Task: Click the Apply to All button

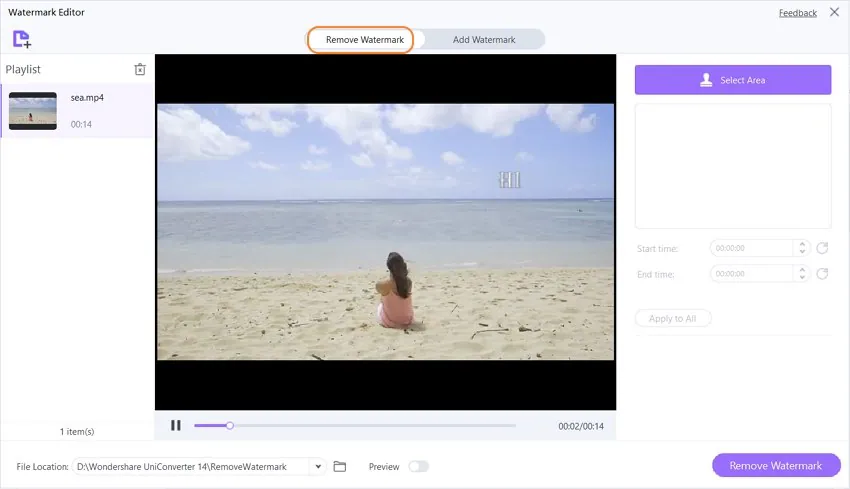Action: pos(673,319)
